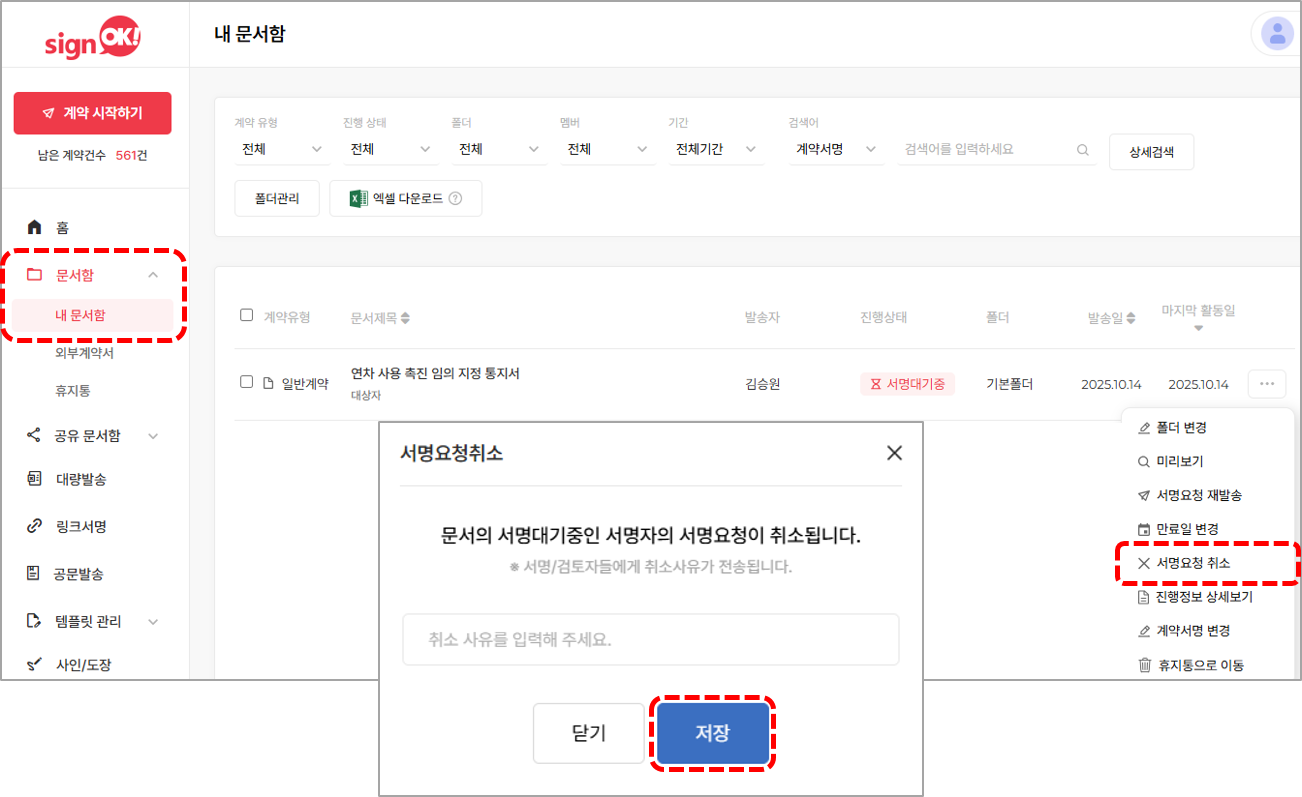Click the 검색어를 입력하세요 search field

[995, 149]
